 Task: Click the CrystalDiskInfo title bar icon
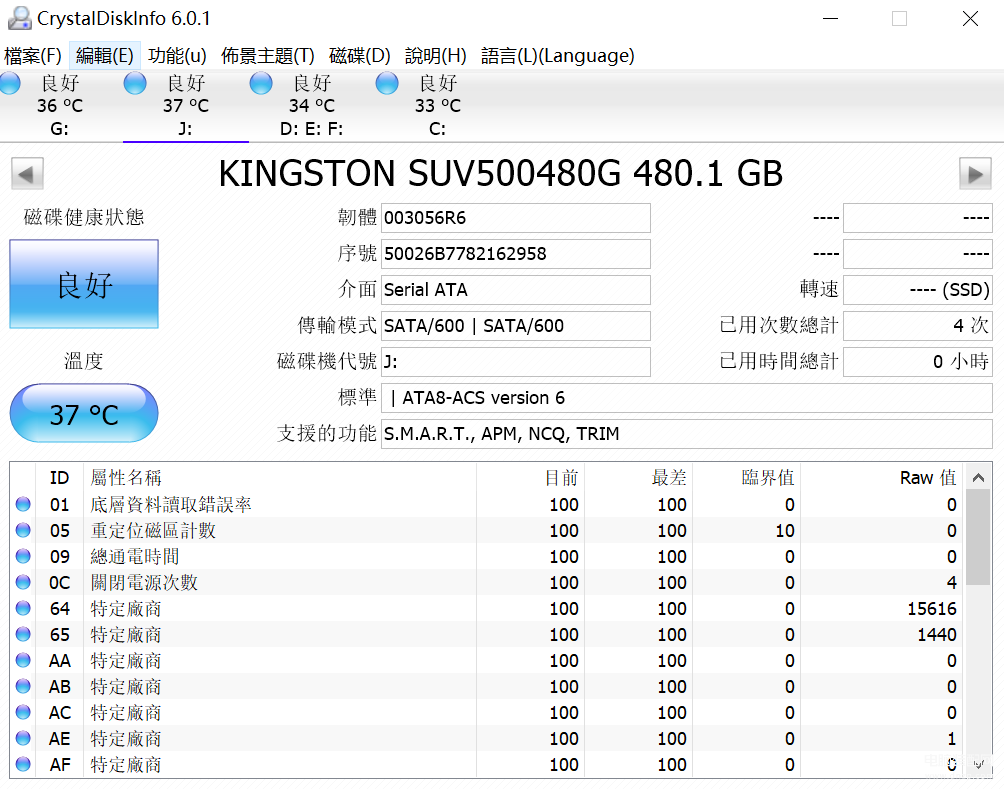19,18
